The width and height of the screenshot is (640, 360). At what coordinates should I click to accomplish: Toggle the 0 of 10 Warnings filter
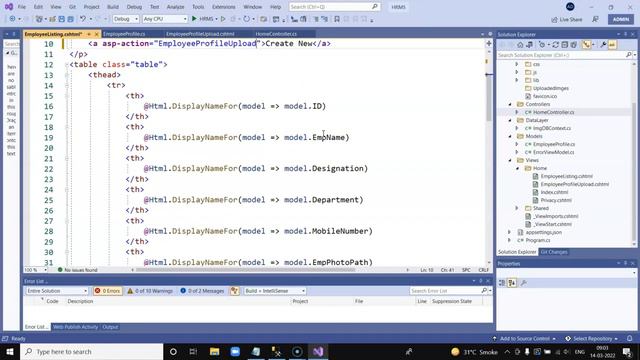tap(150, 291)
